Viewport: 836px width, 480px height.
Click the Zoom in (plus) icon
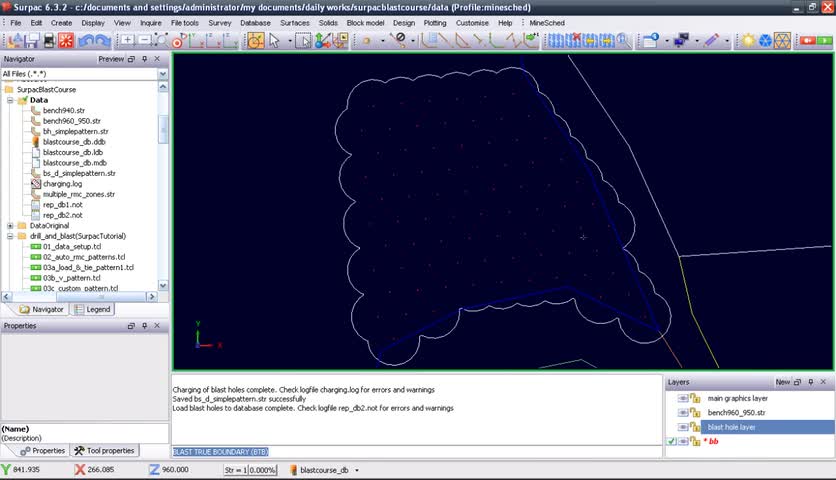pyautogui.click(x=127, y=41)
